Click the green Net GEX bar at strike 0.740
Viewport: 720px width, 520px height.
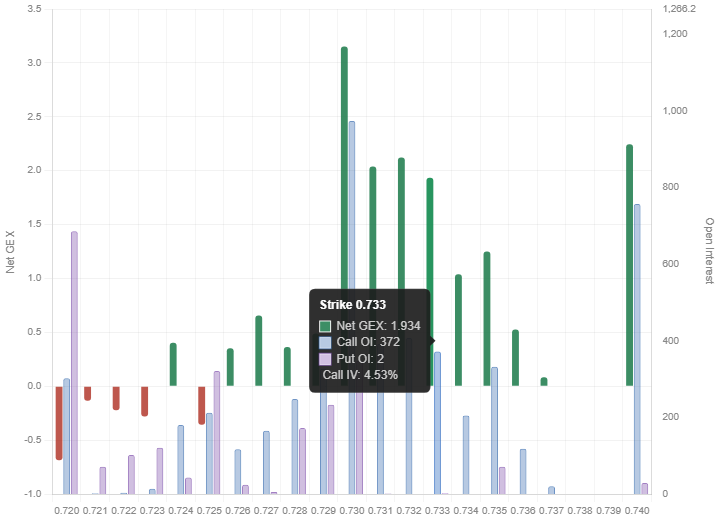[x=630, y=265]
